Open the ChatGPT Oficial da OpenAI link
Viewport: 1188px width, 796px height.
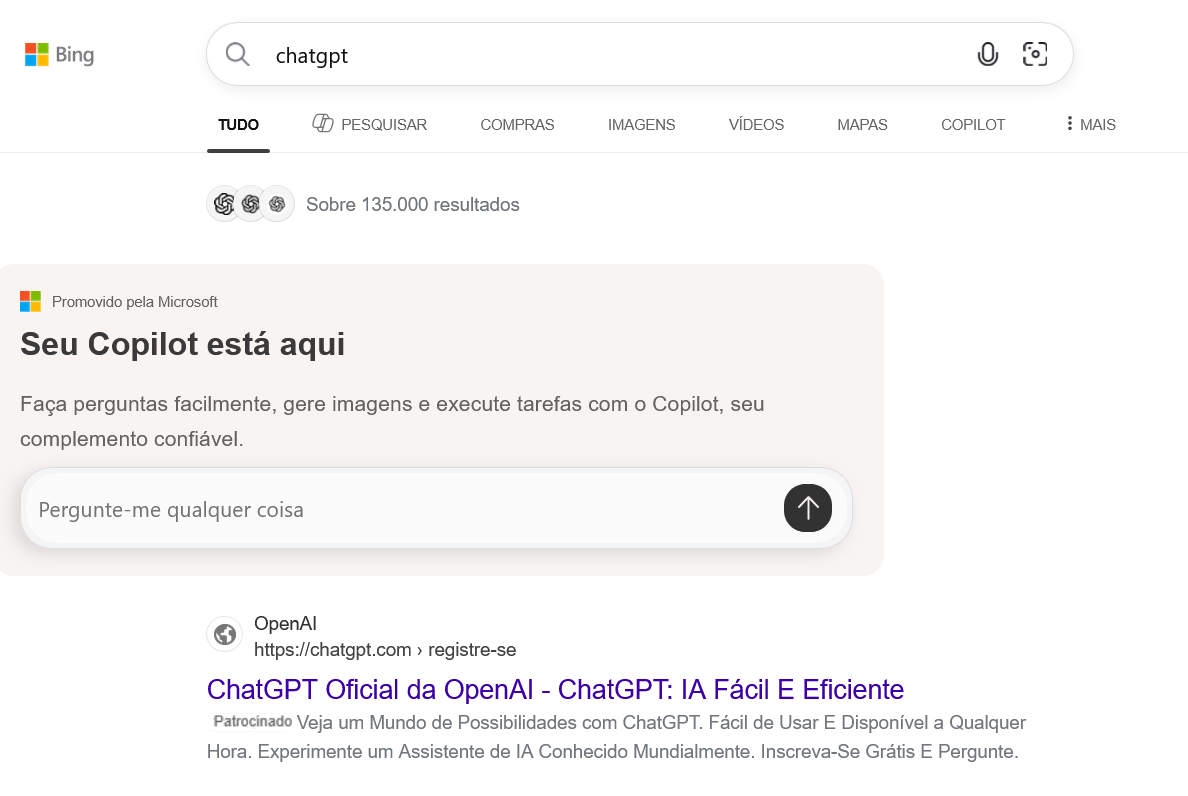(555, 689)
